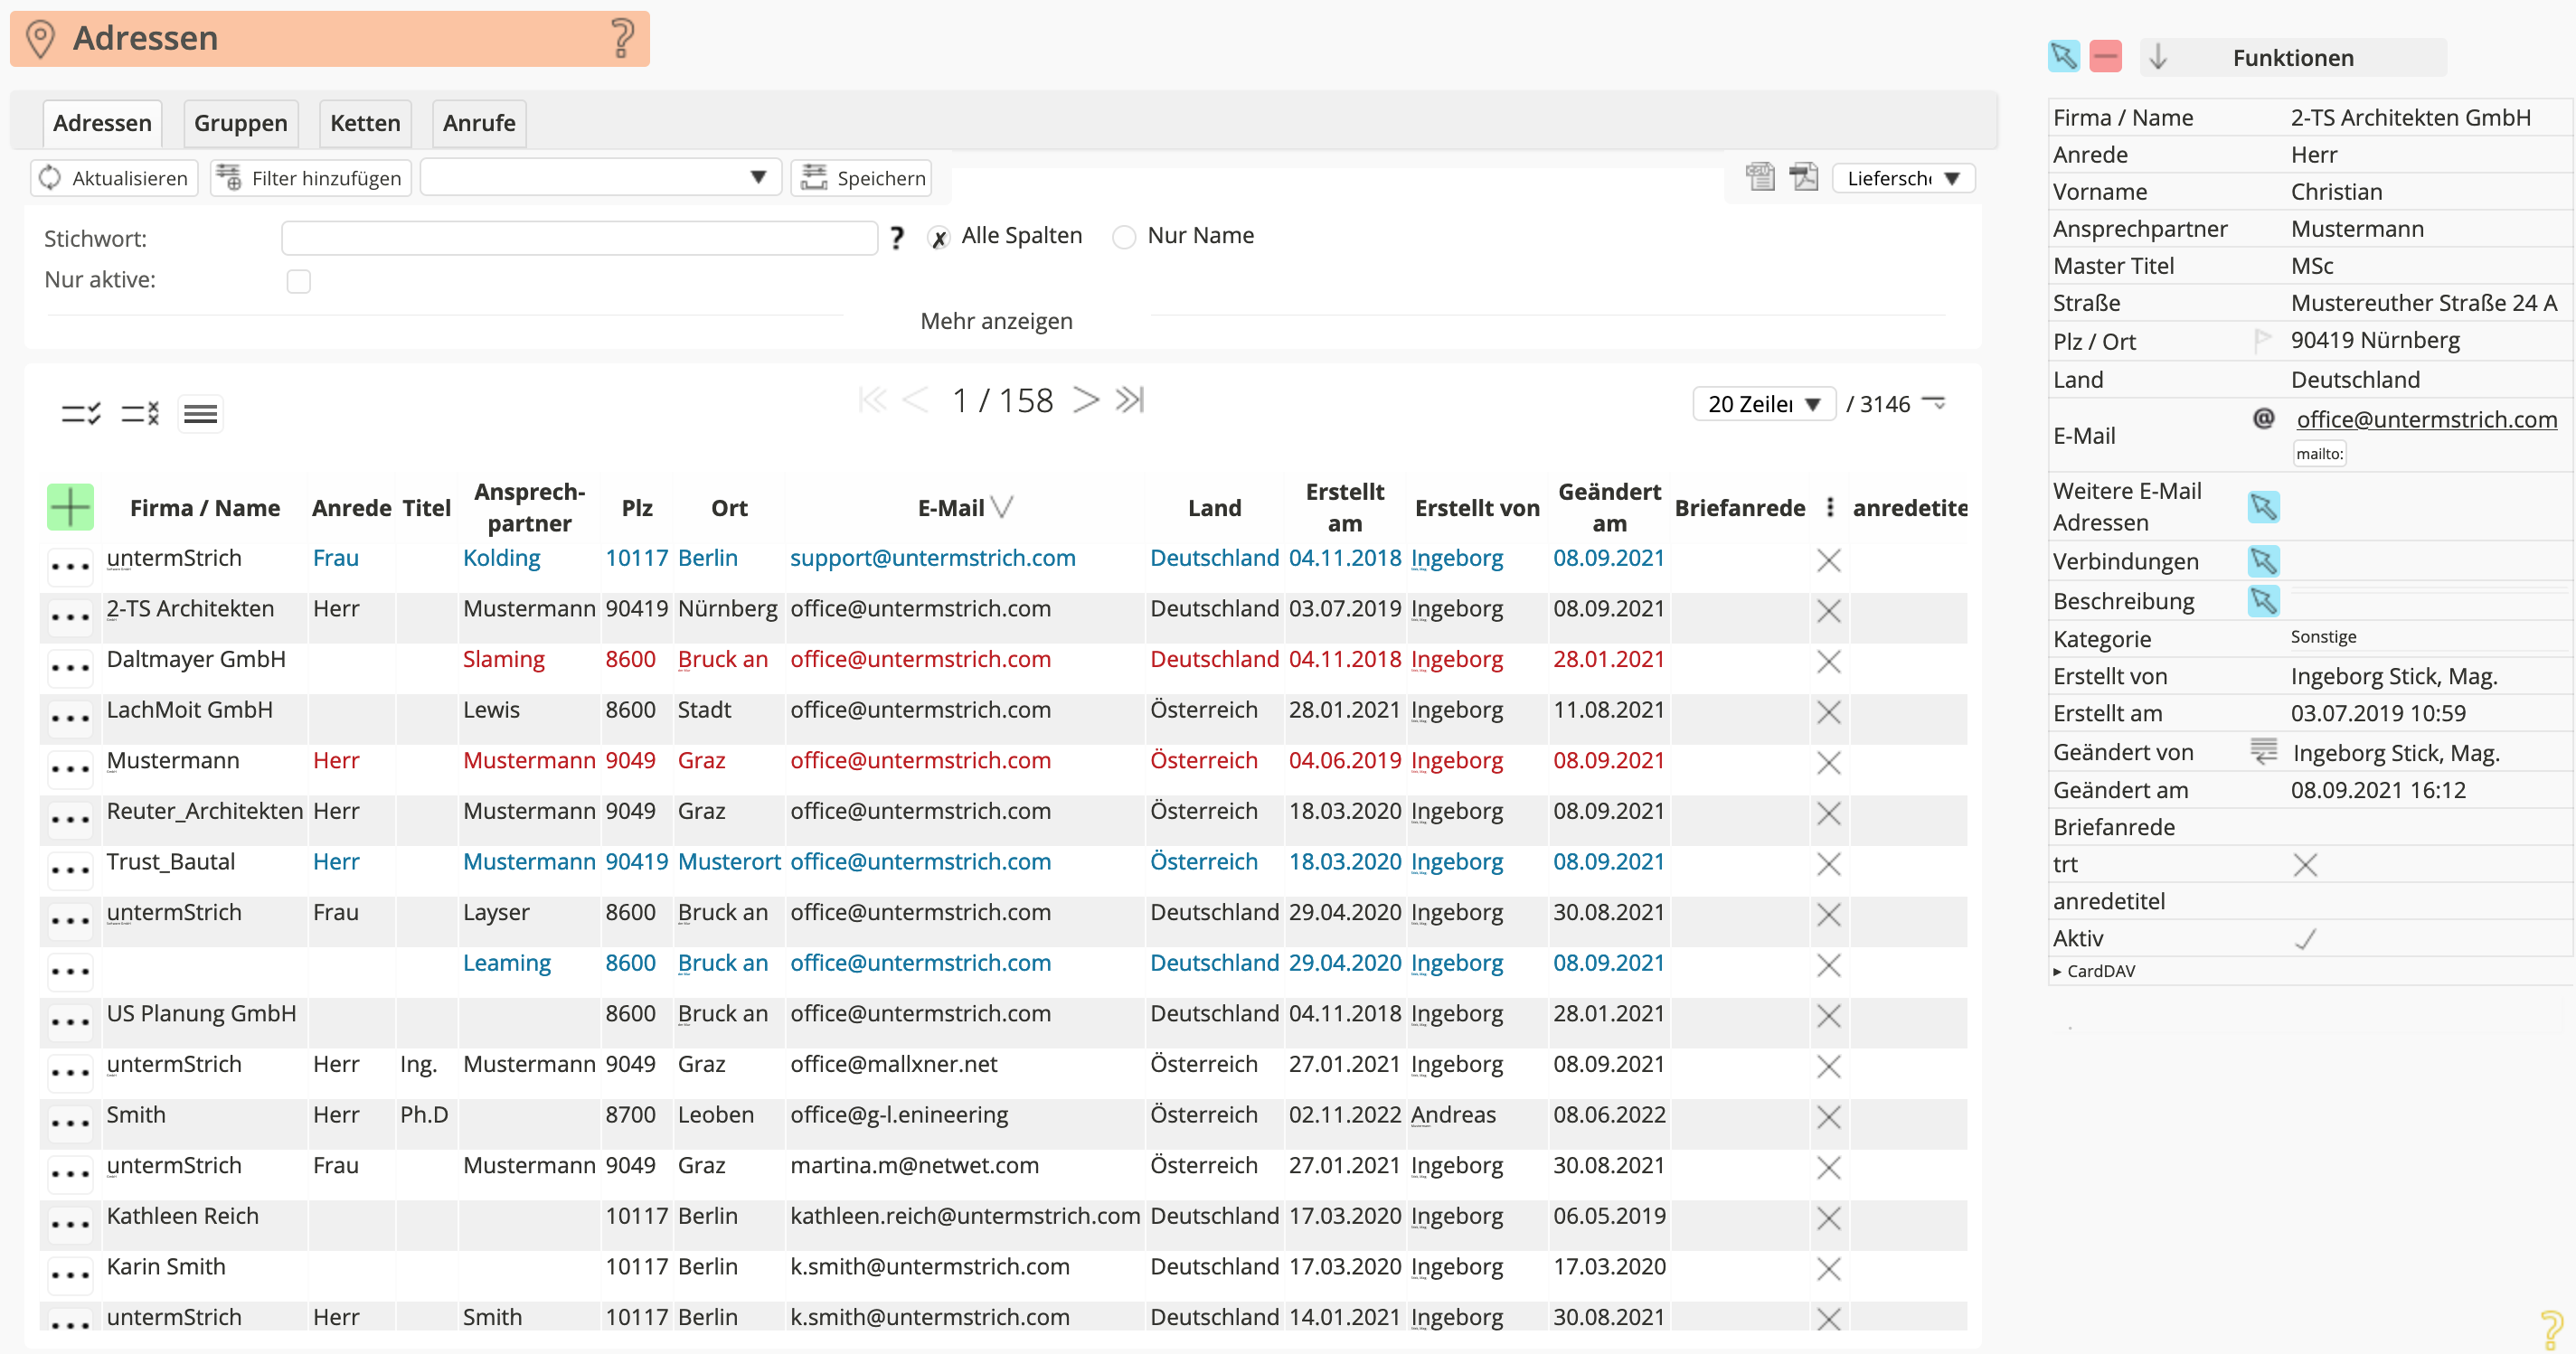This screenshot has height=1354, width=2576.
Task: Open the Verbindungen edit icon
Action: pos(2263,561)
